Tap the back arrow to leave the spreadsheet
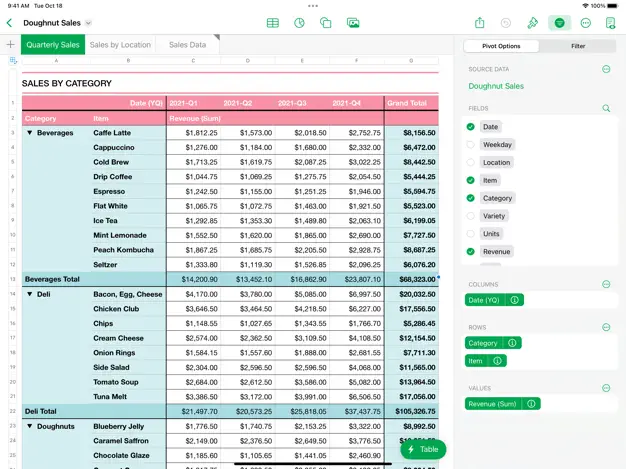The height and width of the screenshot is (469, 626). pyautogui.click(x=10, y=22)
